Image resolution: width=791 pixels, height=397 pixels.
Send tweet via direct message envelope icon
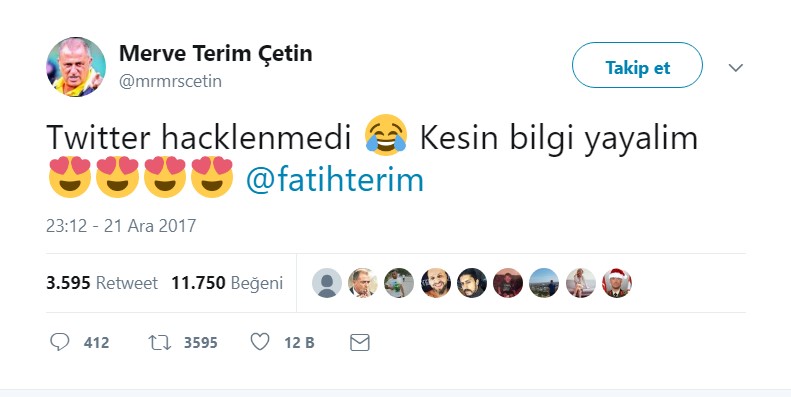(360, 343)
